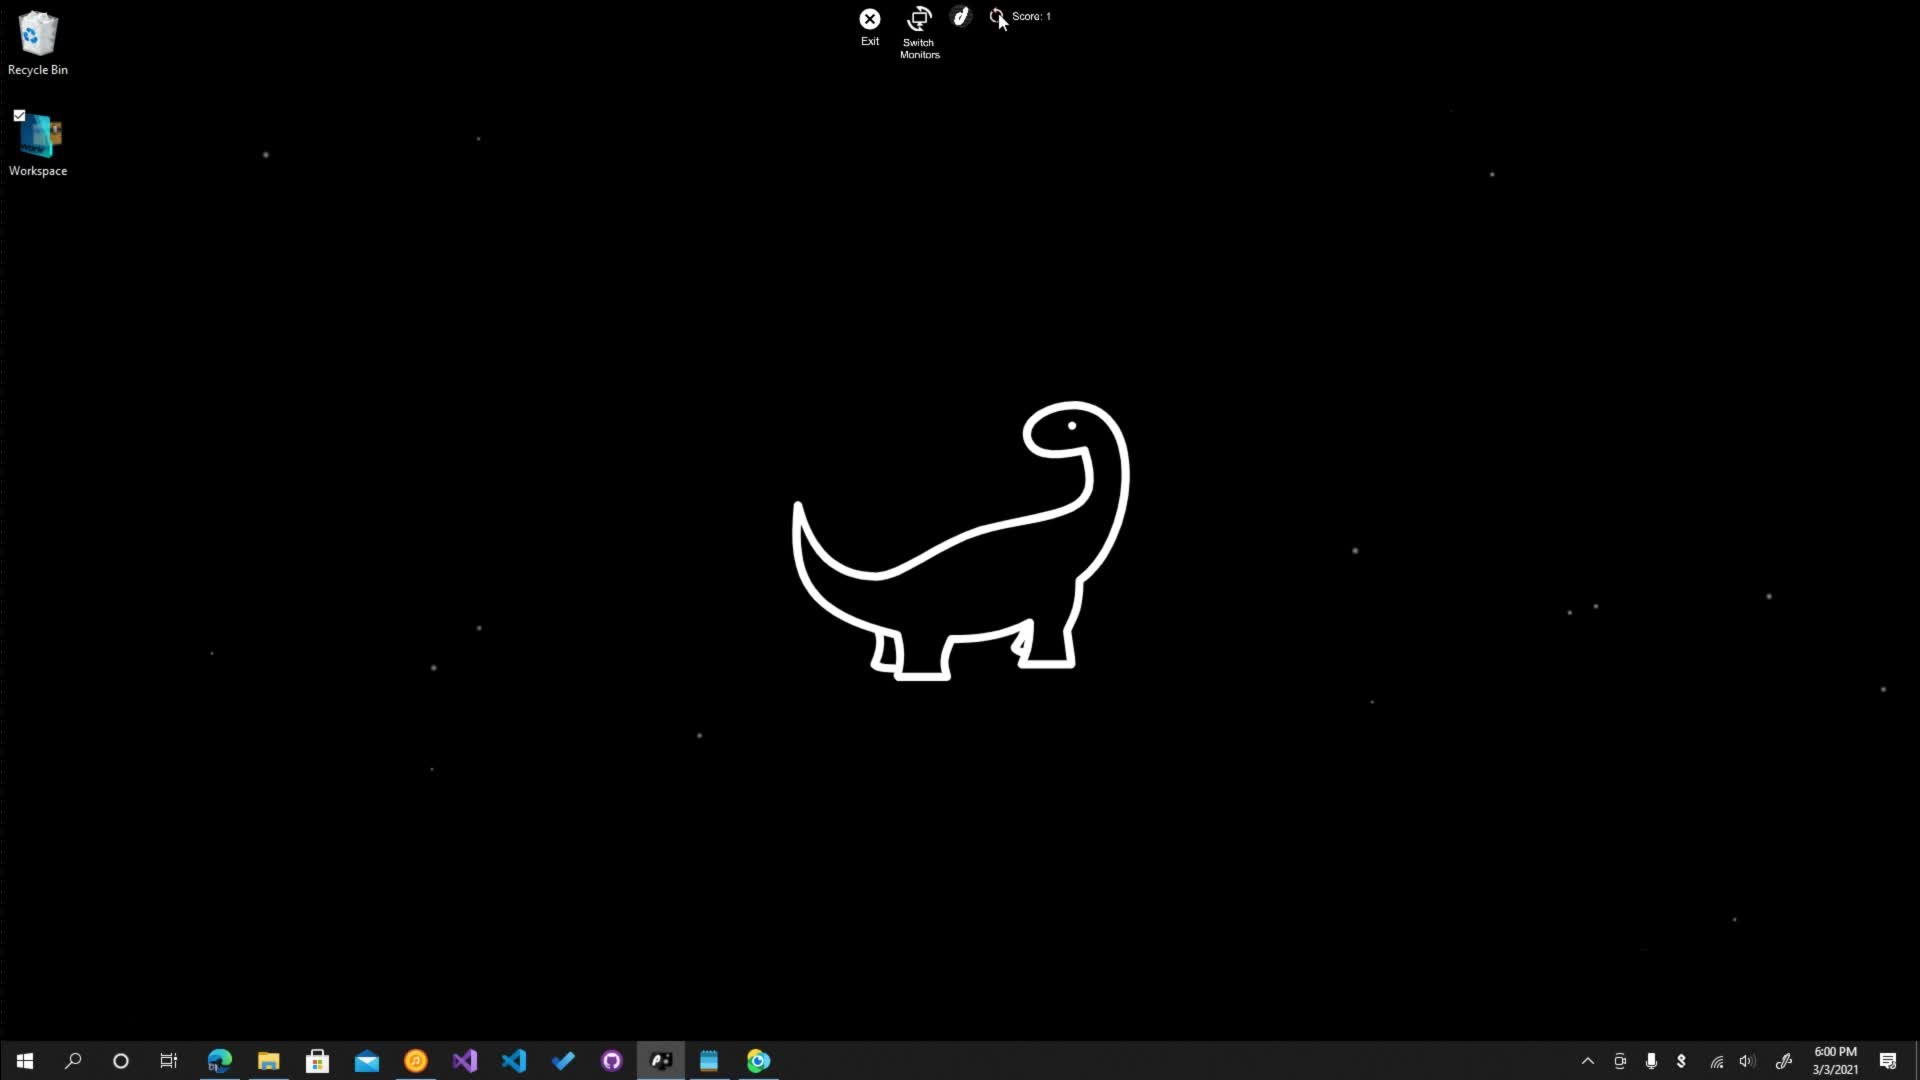Click the circular reset arrow beside Score
Image resolution: width=1920 pixels, height=1080 pixels.
[x=996, y=16]
